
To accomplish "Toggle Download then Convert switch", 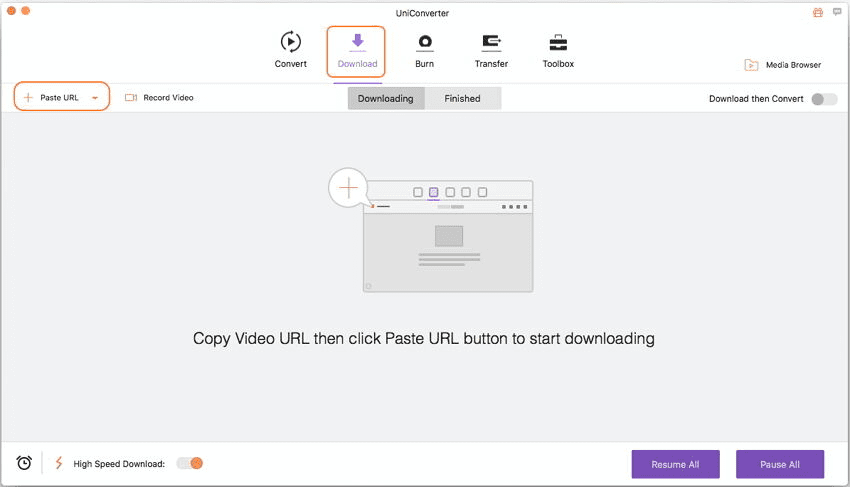I will coord(824,99).
